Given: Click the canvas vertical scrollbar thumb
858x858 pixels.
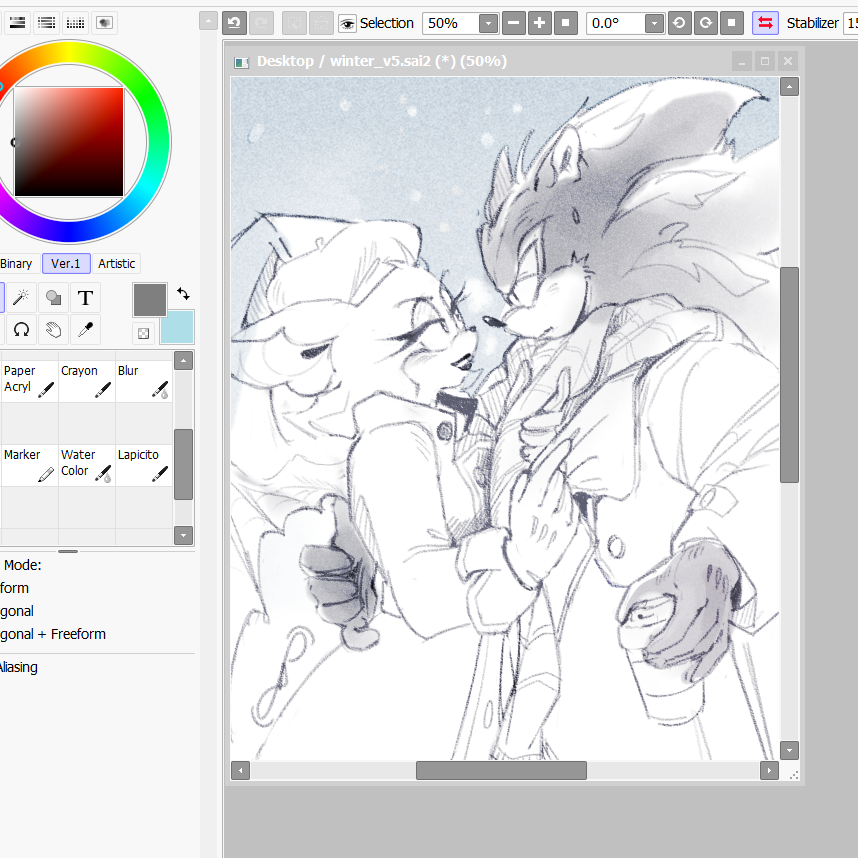Looking at the screenshot, I should (x=789, y=375).
